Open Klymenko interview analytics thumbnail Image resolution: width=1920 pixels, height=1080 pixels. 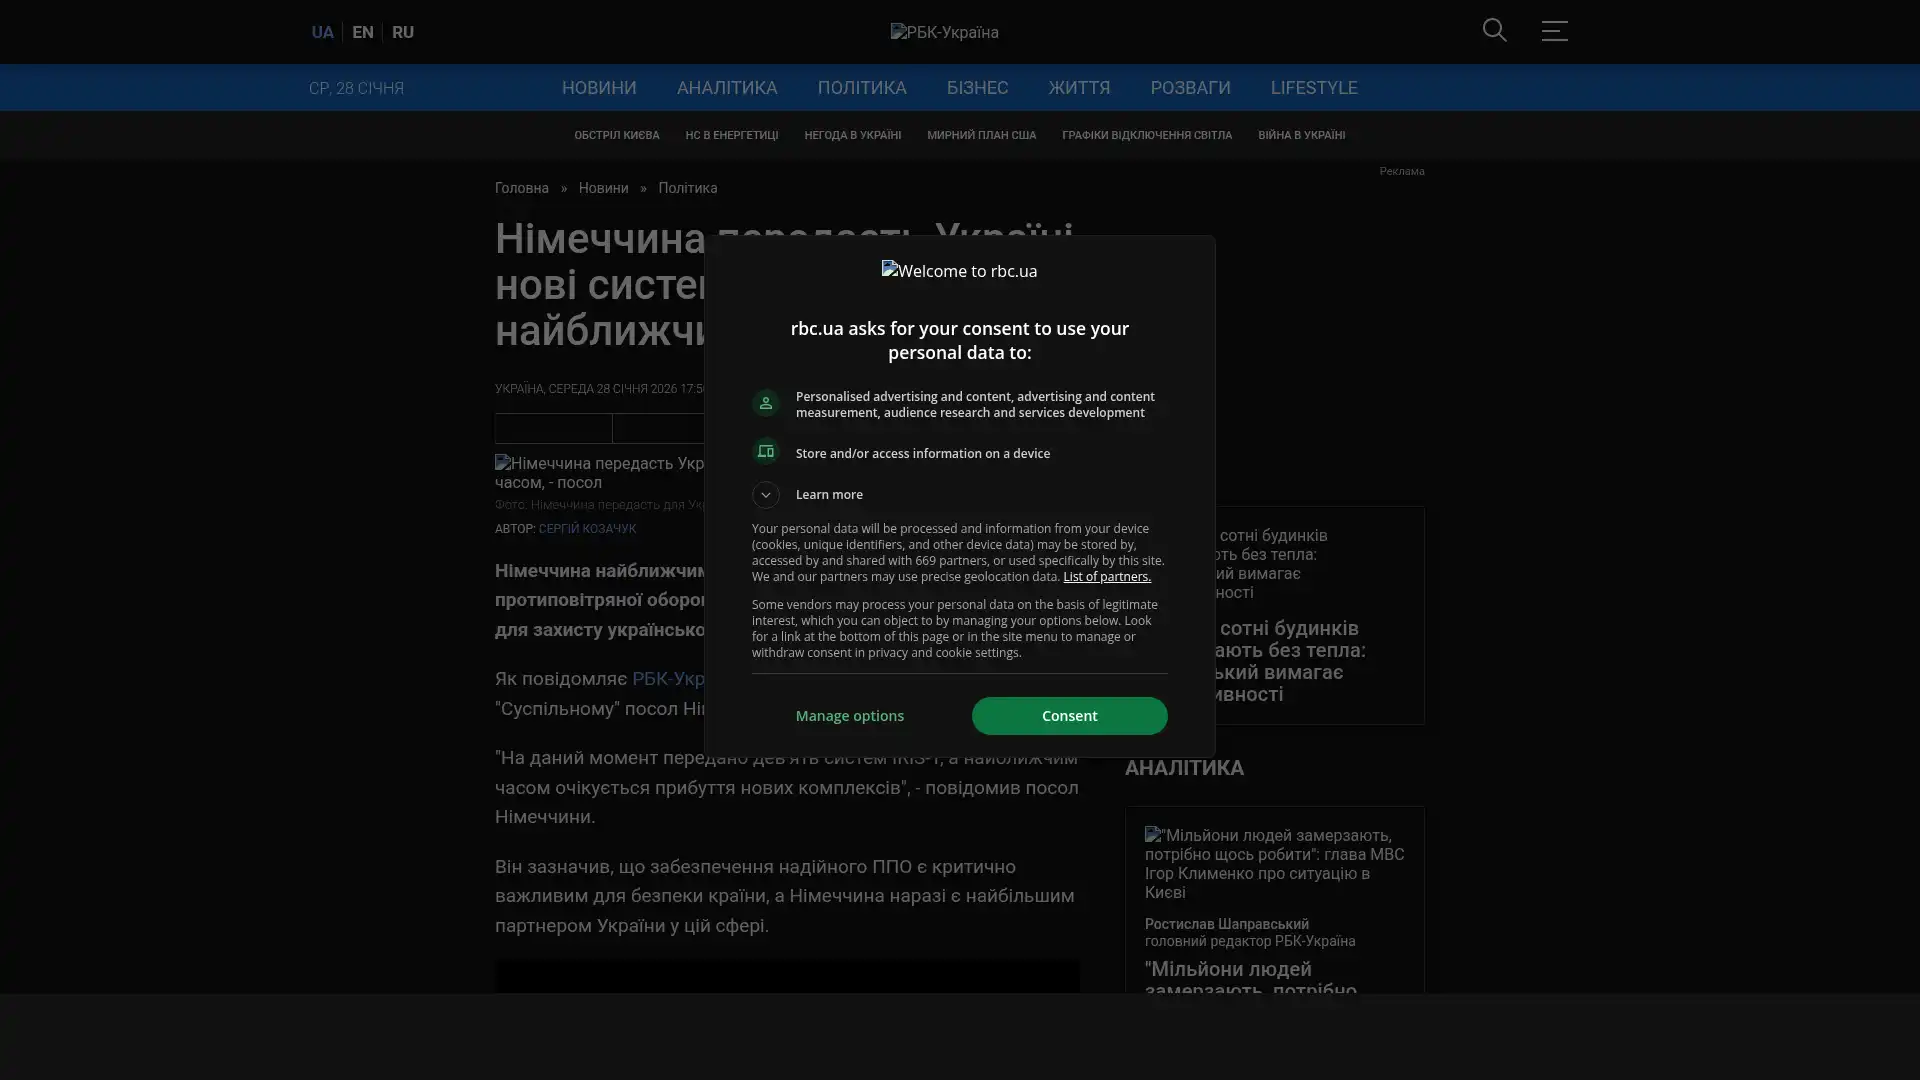[x=1274, y=863]
